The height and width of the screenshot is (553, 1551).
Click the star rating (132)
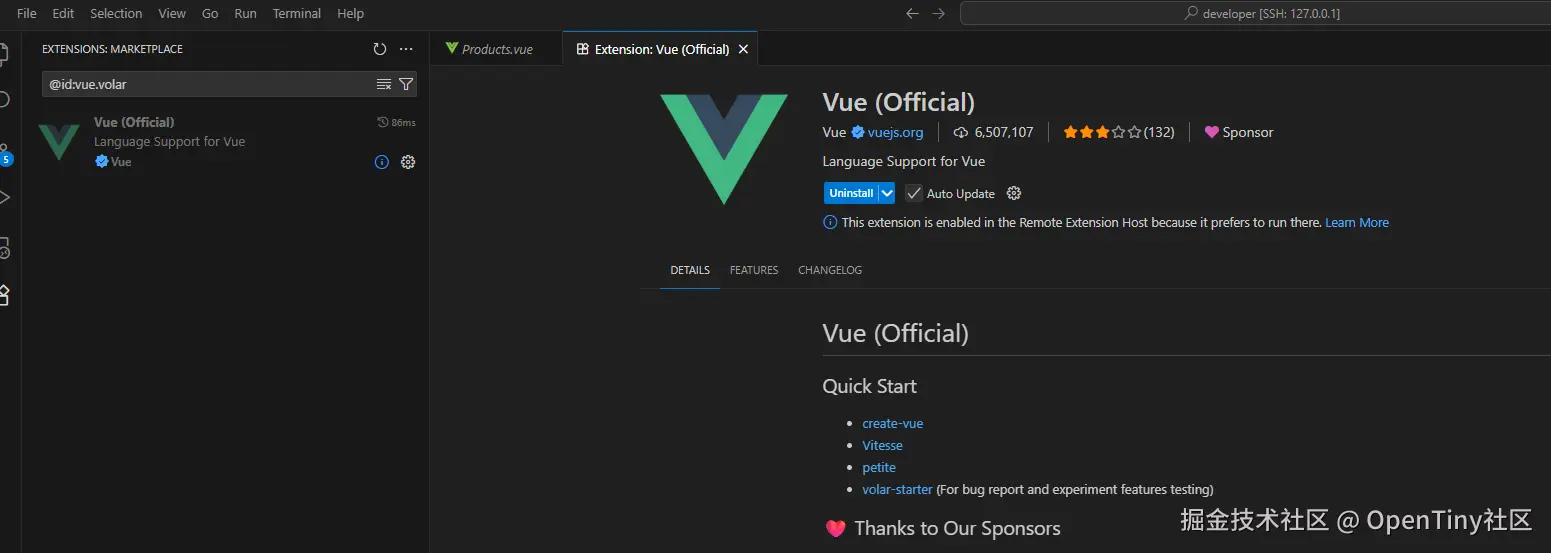pos(1119,132)
